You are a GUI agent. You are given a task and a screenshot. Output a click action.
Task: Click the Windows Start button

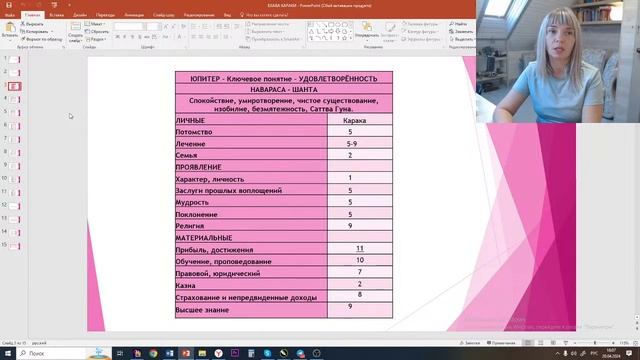click(x=8, y=353)
